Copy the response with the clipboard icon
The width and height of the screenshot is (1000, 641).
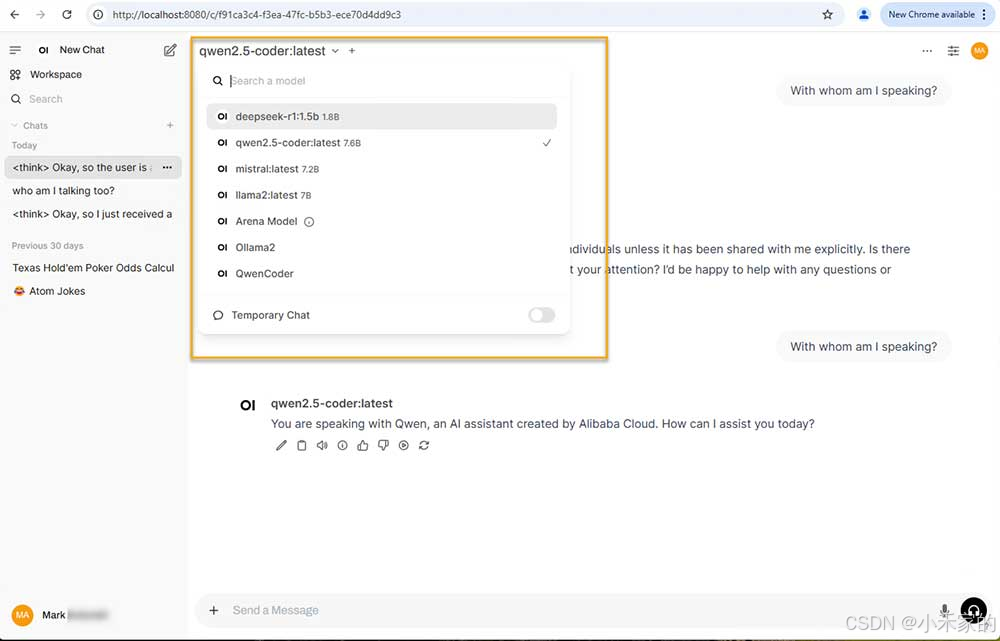302,446
